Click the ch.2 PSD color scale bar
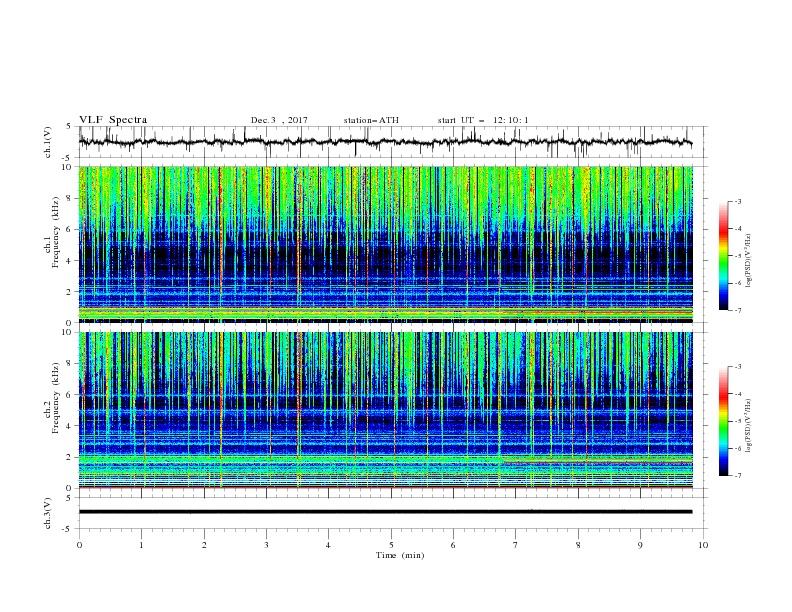 (x=723, y=421)
